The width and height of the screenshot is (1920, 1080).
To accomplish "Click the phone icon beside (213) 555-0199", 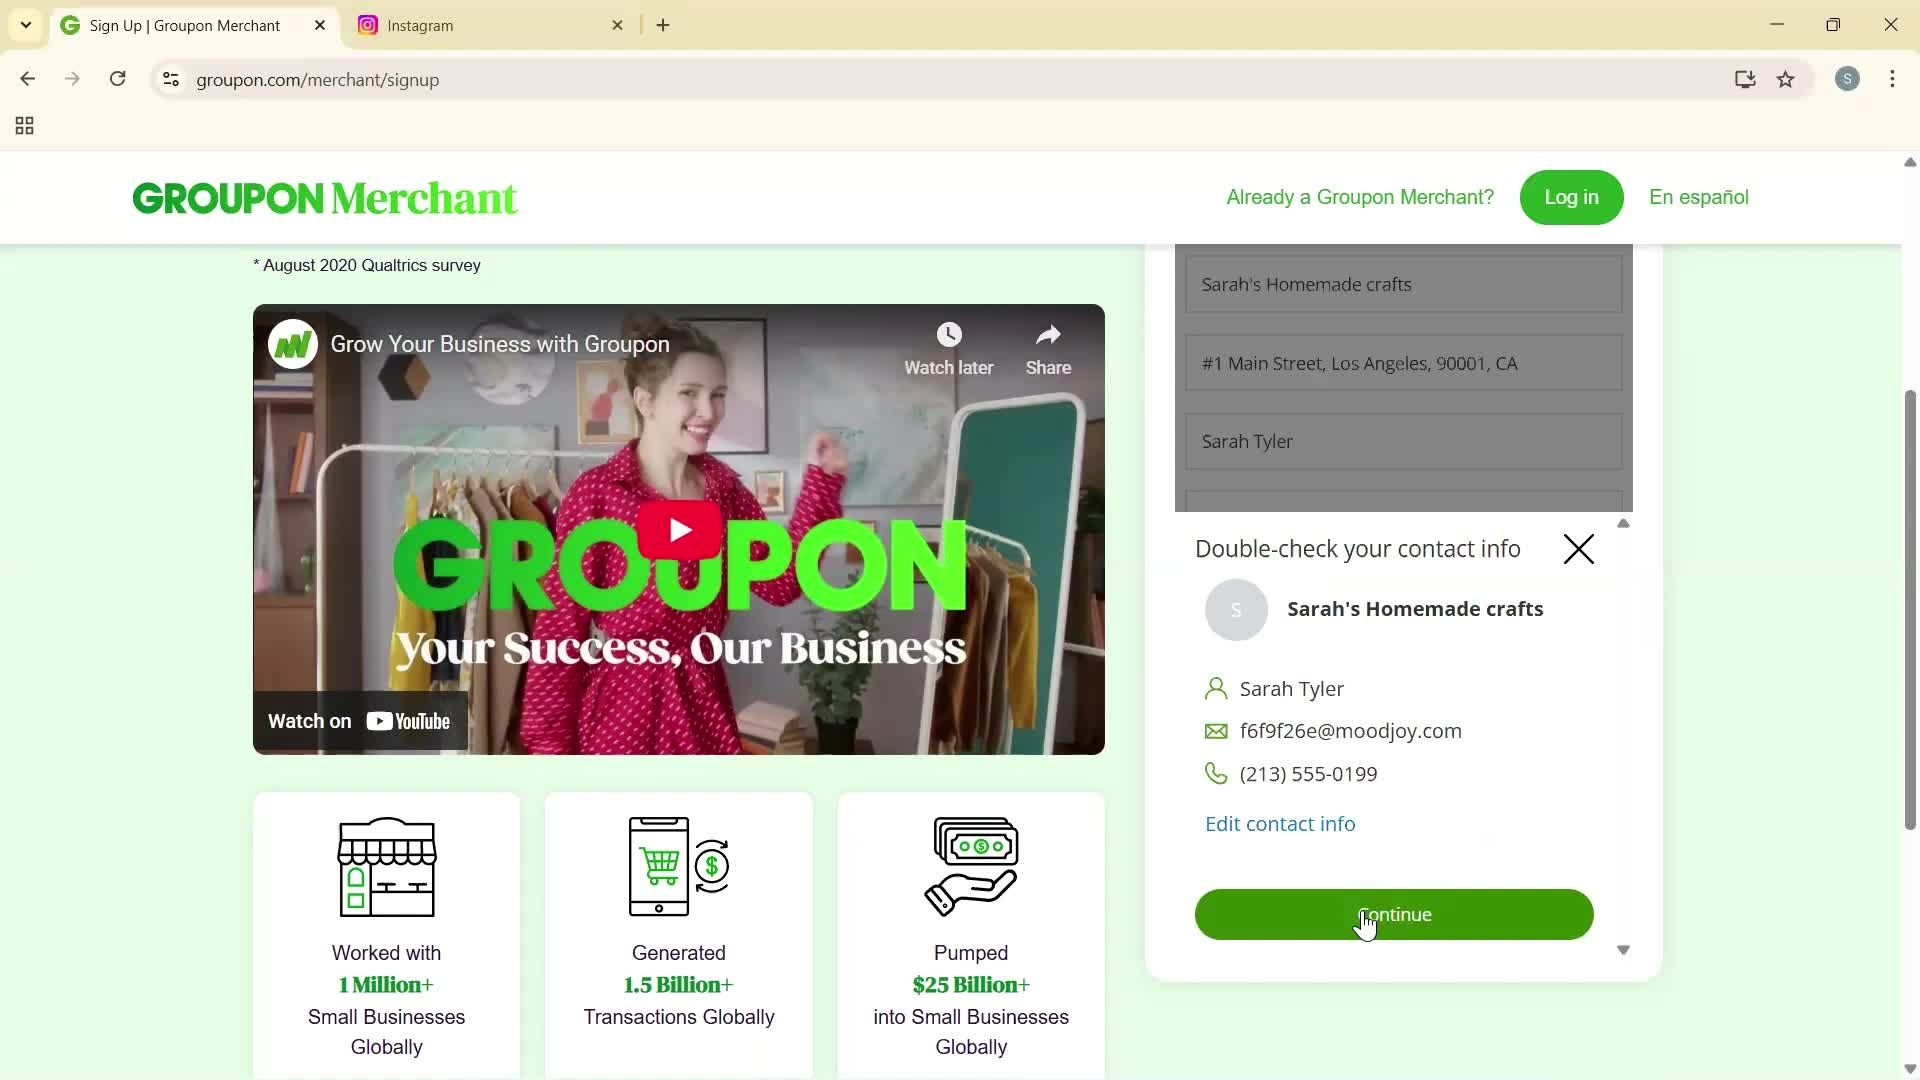I will 1216,773.
